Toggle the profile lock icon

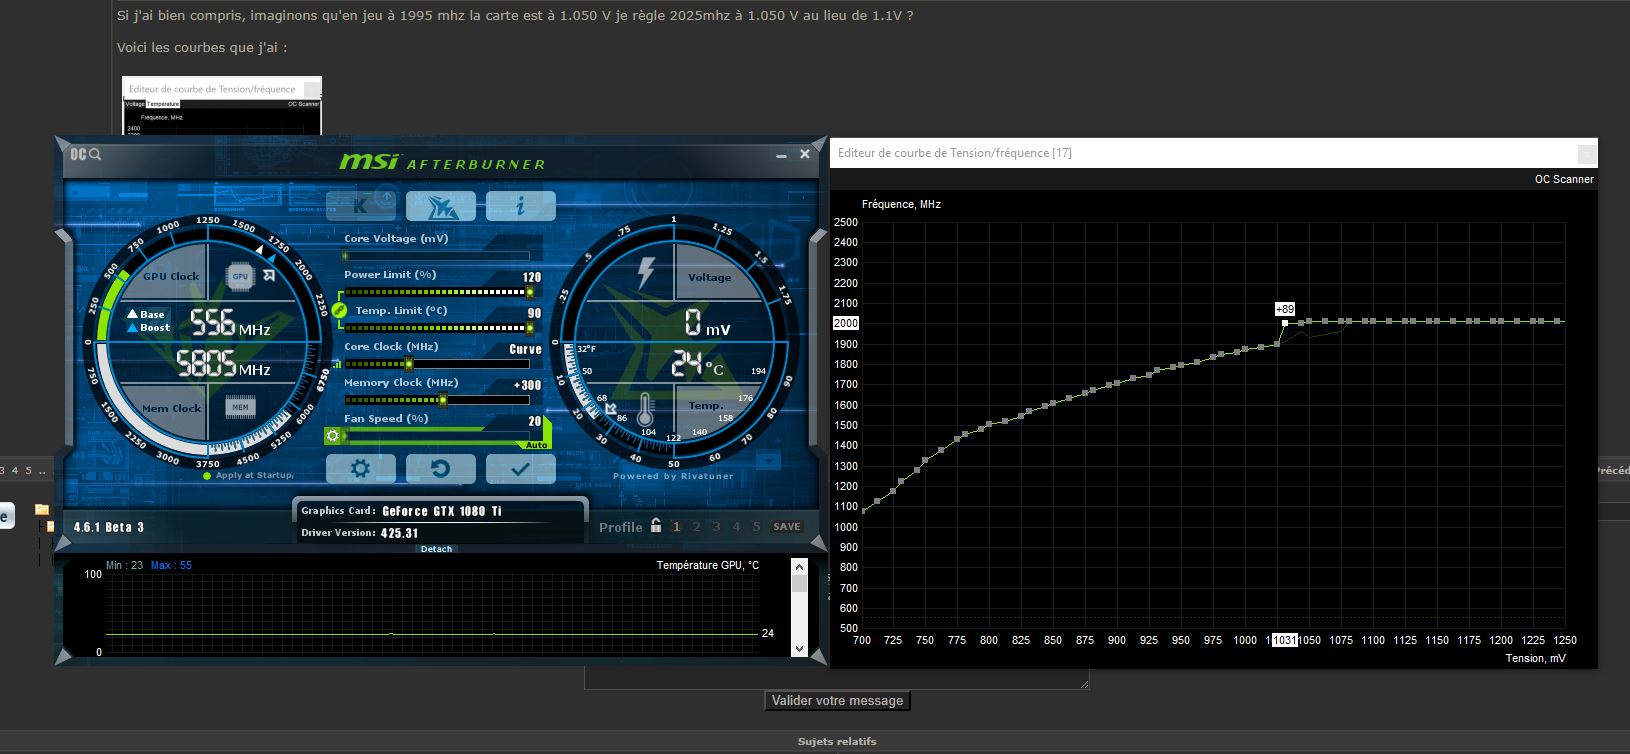(656, 525)
